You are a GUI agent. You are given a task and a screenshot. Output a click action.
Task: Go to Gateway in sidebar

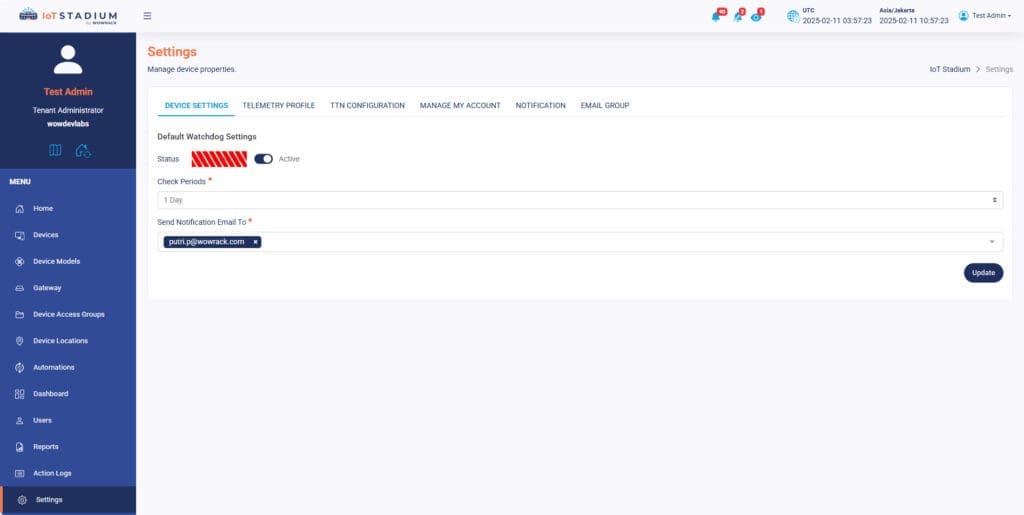[47, 288]
